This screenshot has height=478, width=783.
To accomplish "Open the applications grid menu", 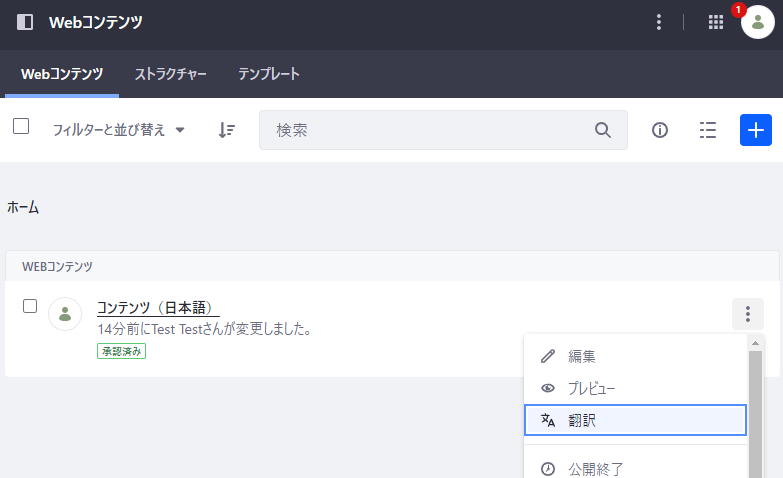I will [x=715, y=22].
